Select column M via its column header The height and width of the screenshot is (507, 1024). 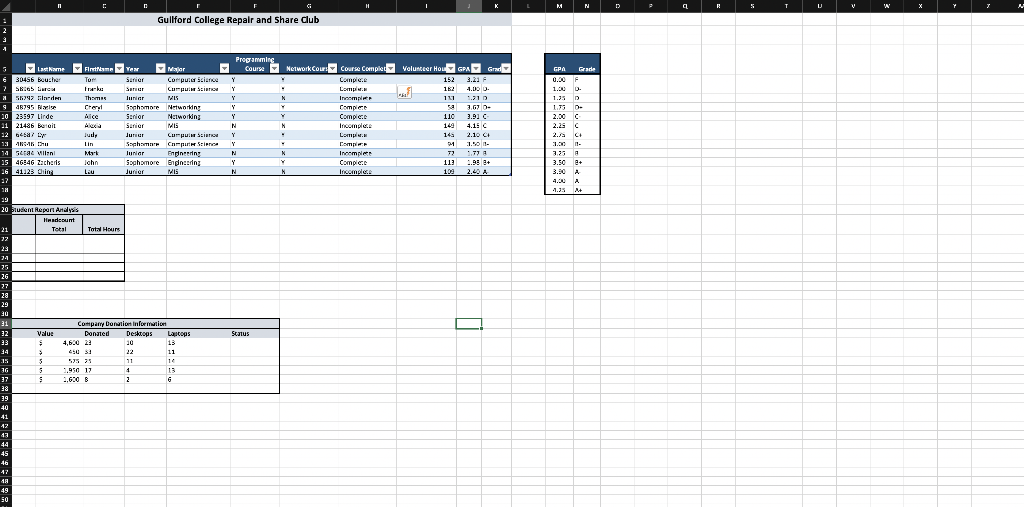[x=560, y=6]
